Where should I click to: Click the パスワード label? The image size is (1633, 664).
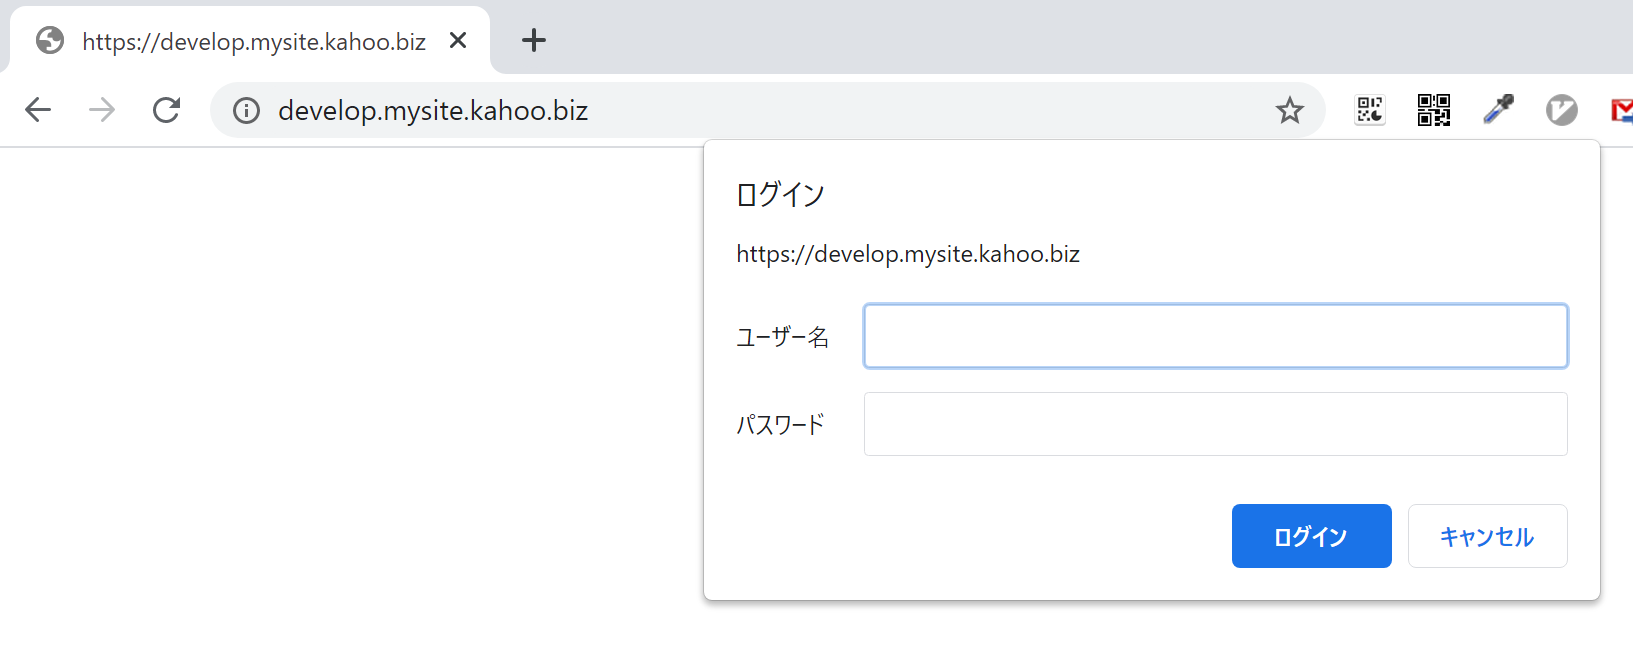pos(781,425)
